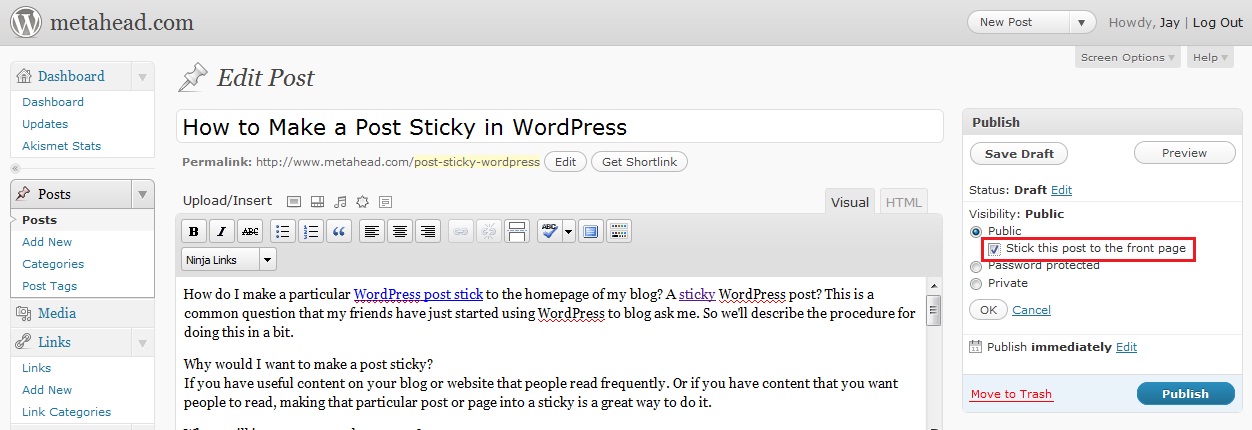Click the Media menu icon
Image resolution: width=1252 pixels, height=430 pixels.
tap(23, 313)
